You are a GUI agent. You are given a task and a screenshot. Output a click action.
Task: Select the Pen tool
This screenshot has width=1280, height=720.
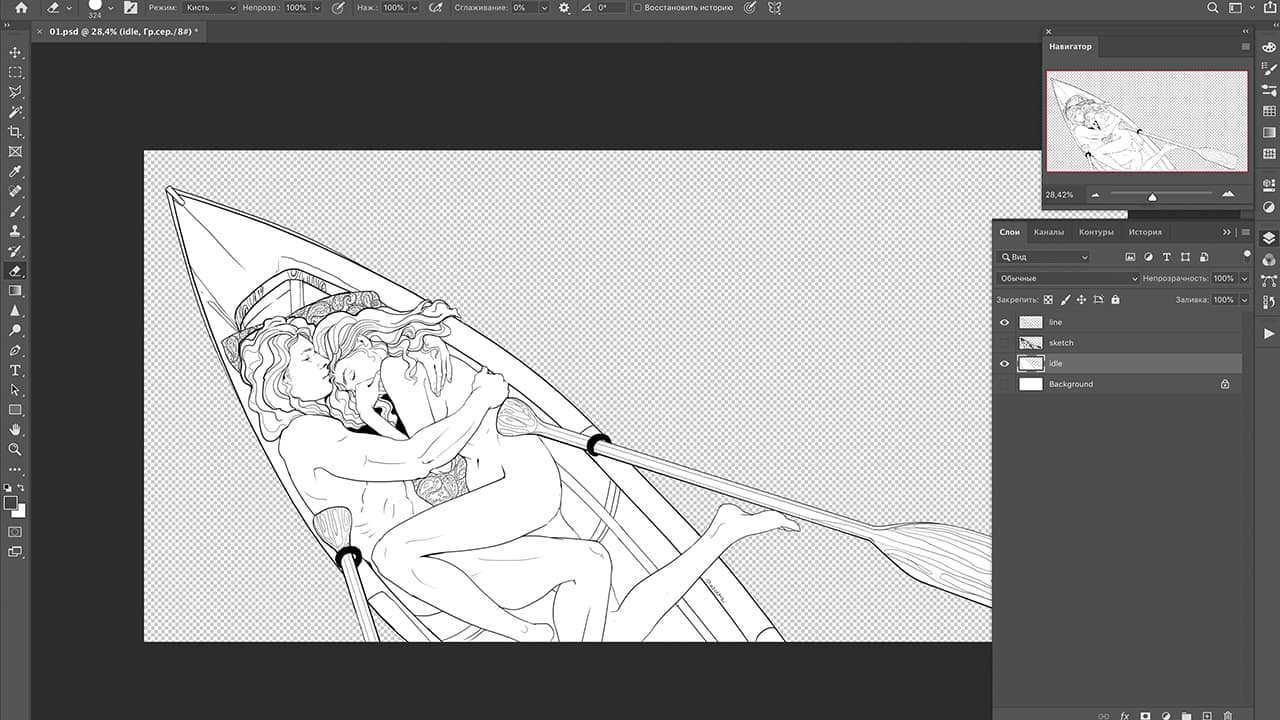tap(15, 350)
